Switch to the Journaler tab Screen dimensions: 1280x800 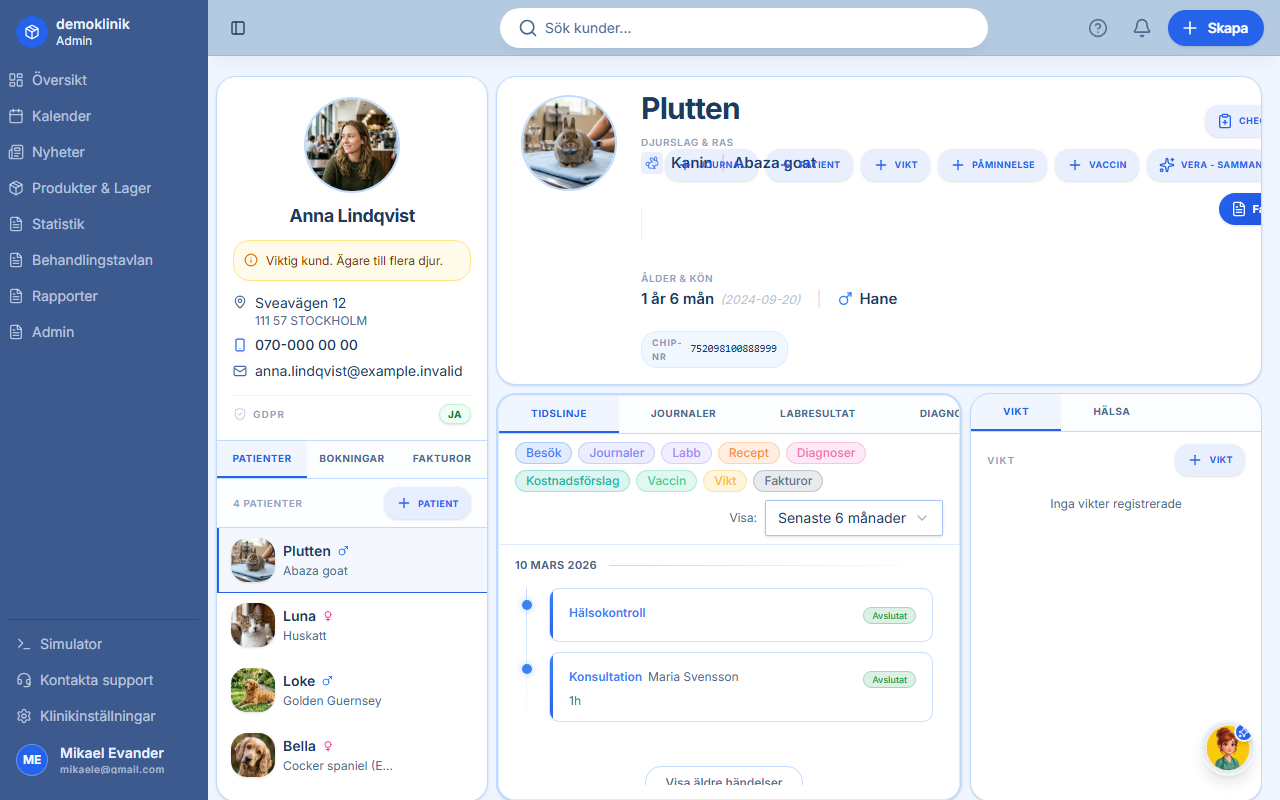pos(683,413)
